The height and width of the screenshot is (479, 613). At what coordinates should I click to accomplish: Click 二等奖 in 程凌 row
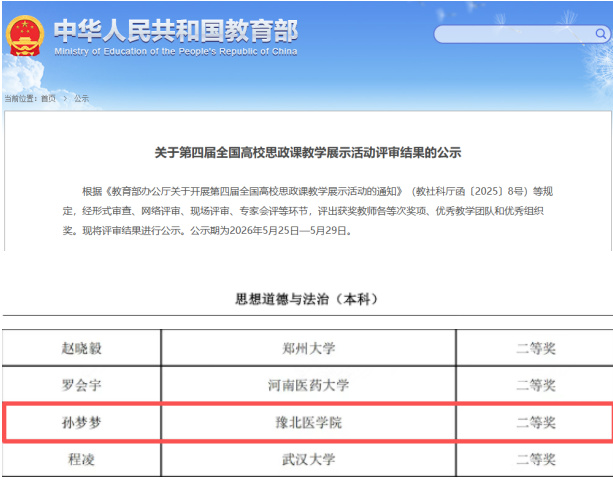536,459
